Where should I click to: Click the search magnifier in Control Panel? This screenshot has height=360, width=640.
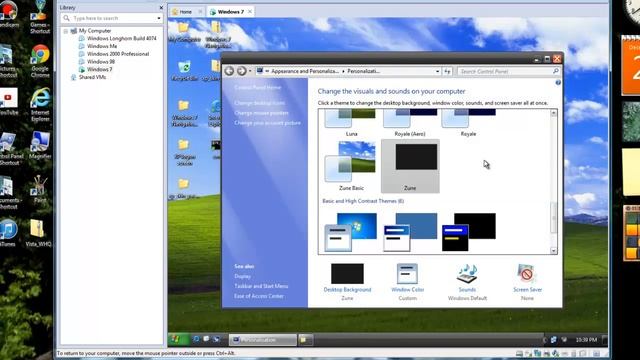[x=556, y=71]
